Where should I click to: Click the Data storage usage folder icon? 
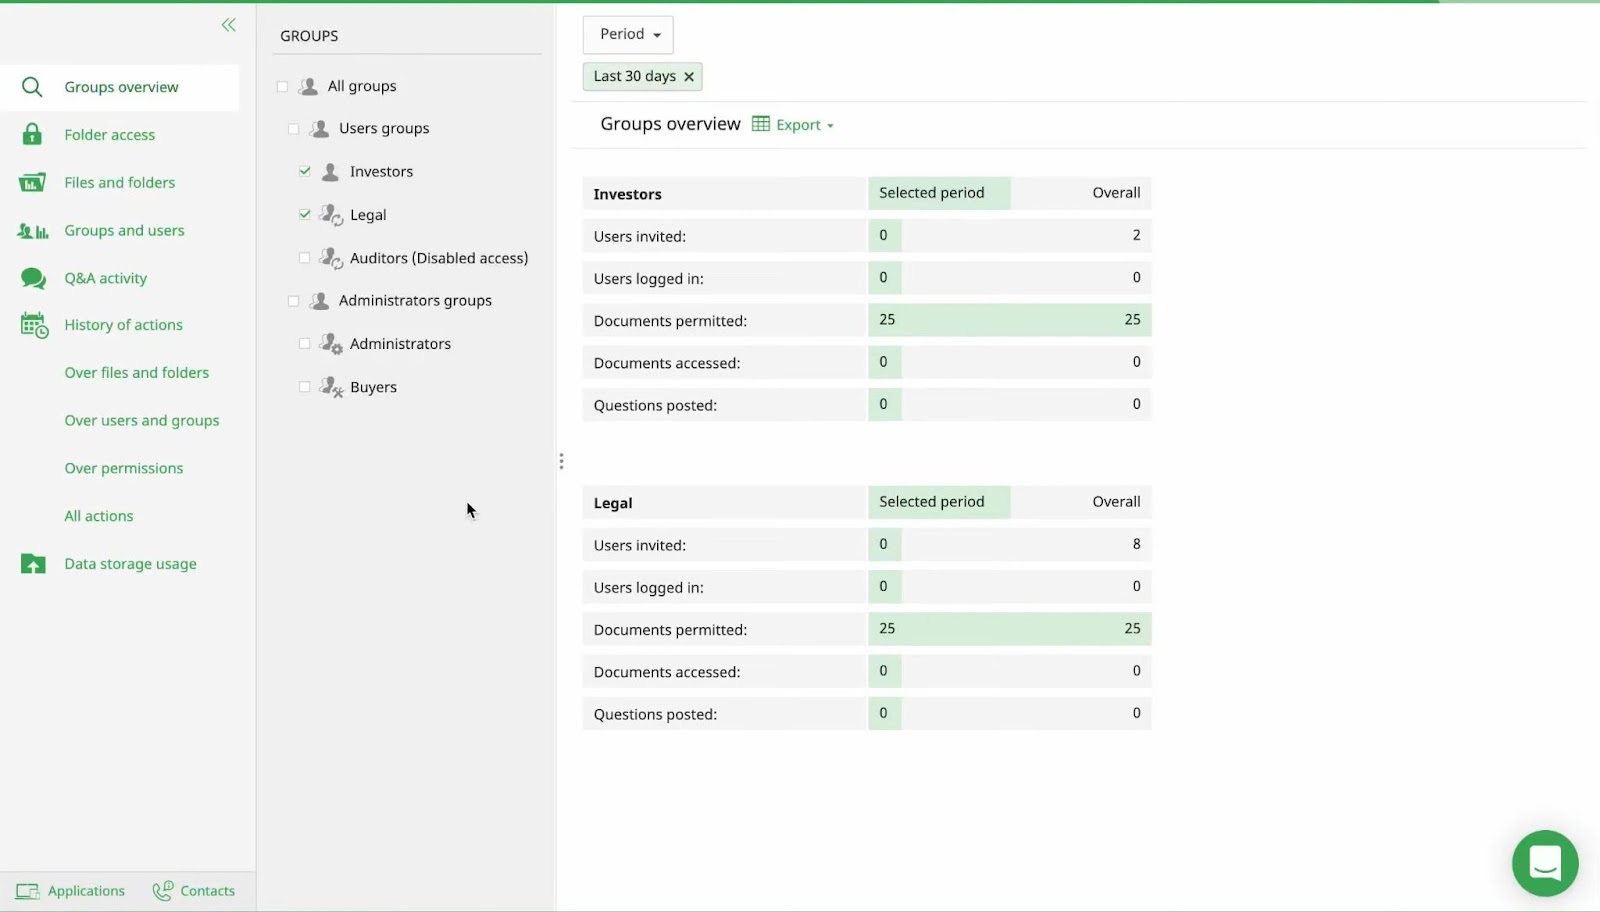point(33,564)
